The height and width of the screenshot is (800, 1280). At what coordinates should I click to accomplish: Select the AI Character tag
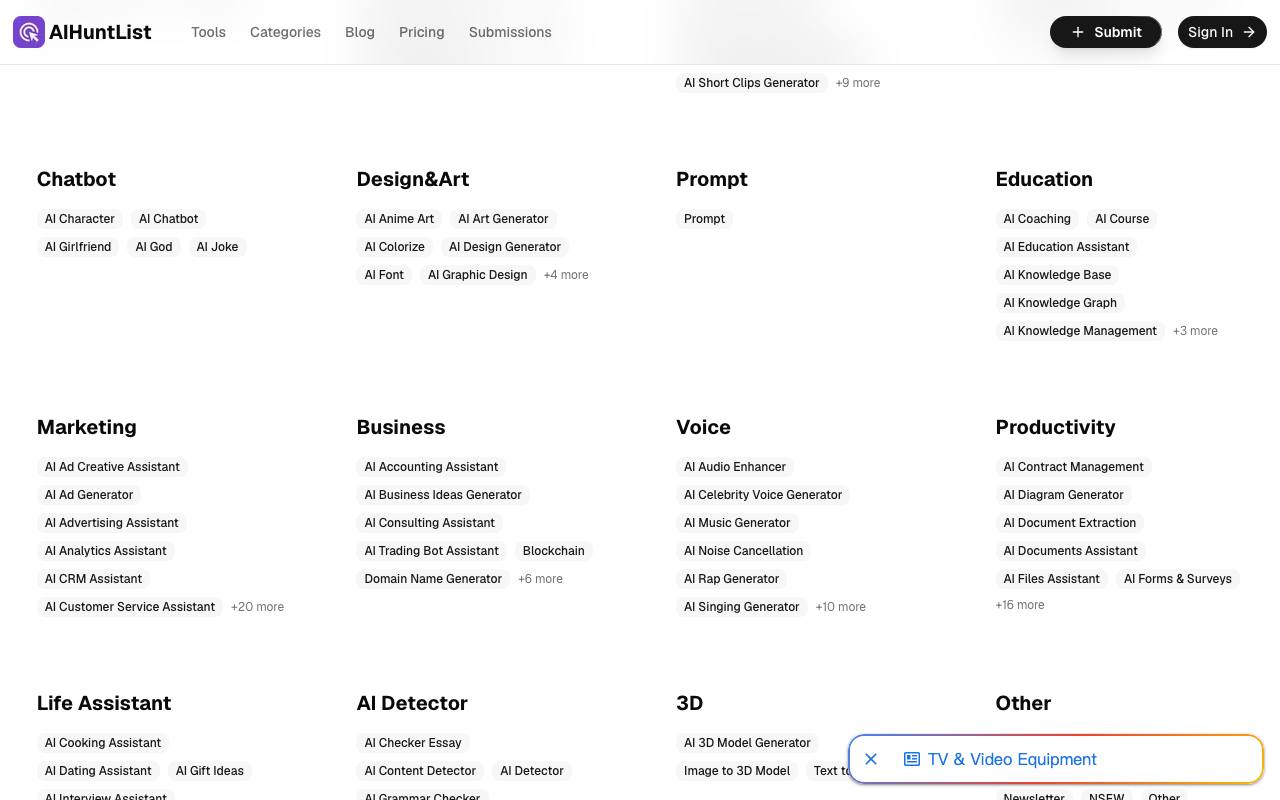click(80, 219)
